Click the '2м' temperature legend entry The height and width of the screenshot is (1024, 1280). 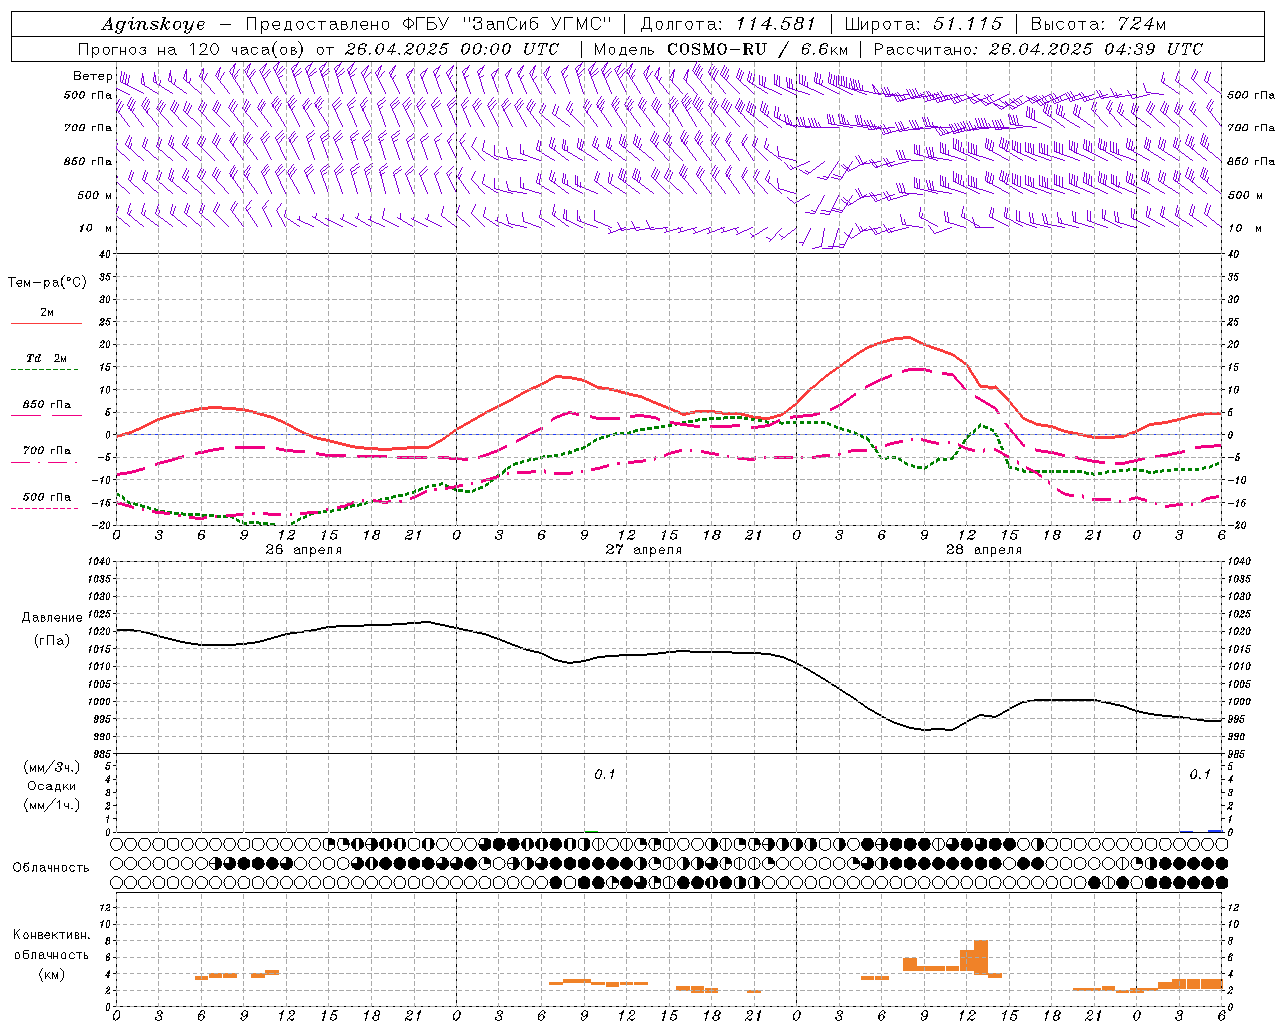click(47, 313)
